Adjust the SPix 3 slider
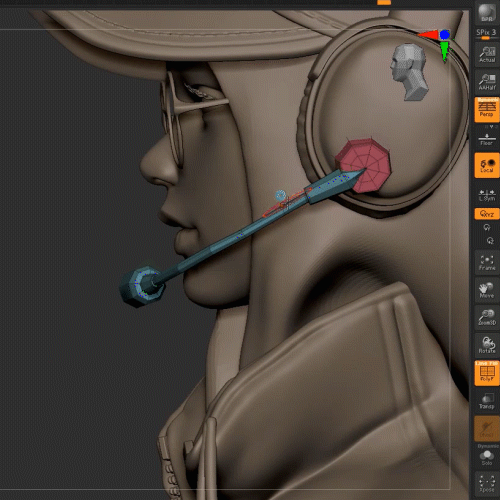Image resolution: width=500 pixels, height=500 pixels. pyautogui.click(x=487, y=34)
